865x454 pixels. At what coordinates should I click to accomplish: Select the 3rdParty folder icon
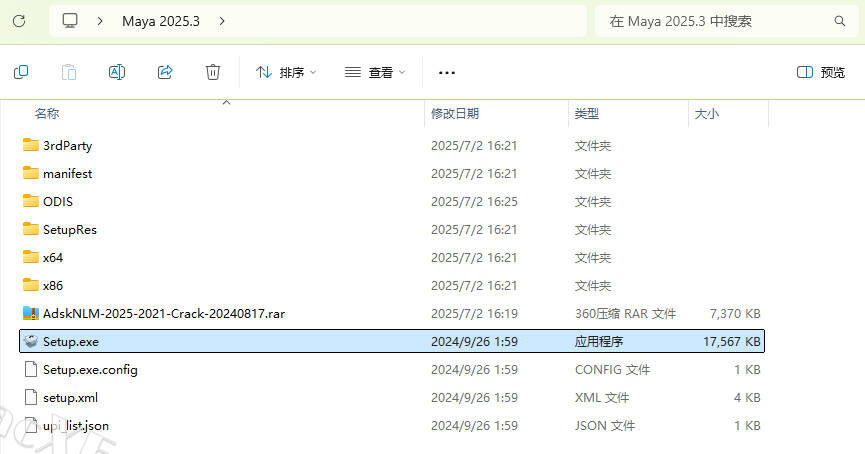coord(31,145)
